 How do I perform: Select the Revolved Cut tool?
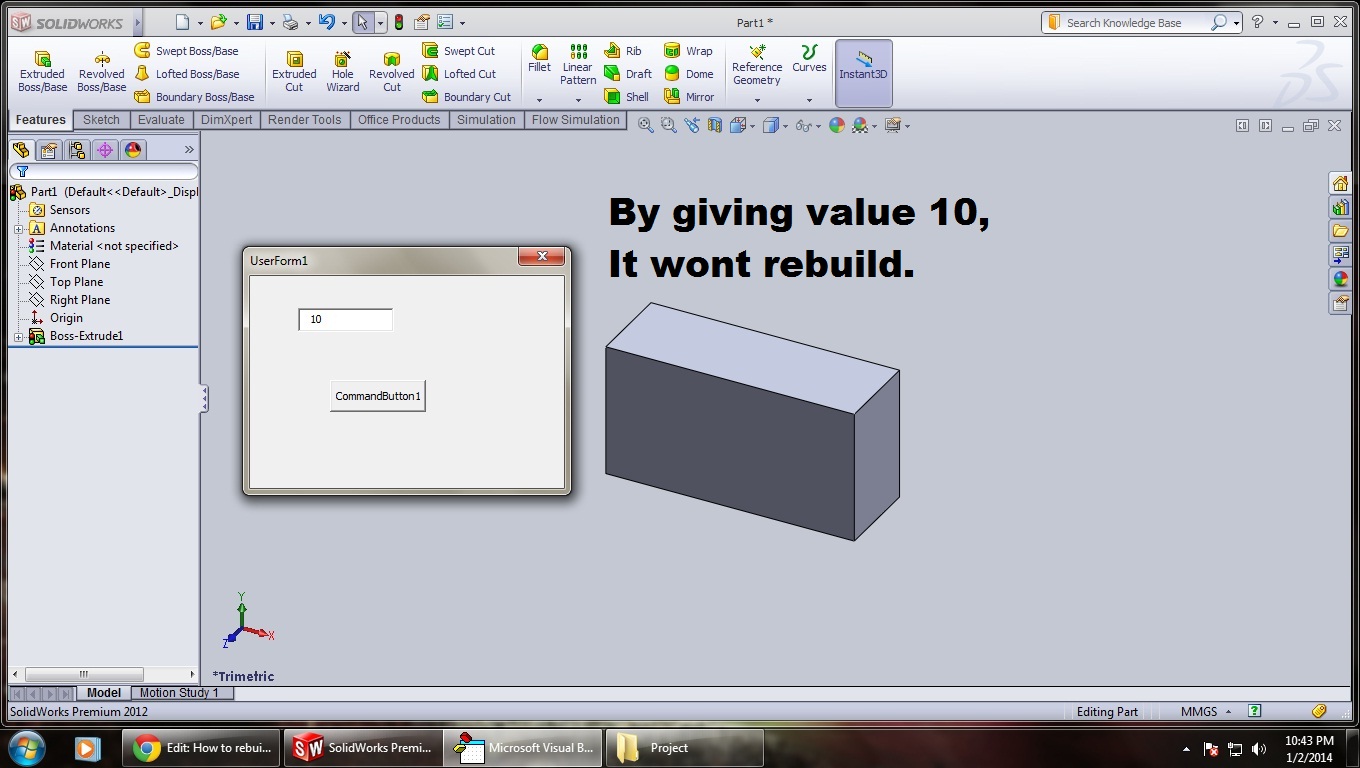391,72
